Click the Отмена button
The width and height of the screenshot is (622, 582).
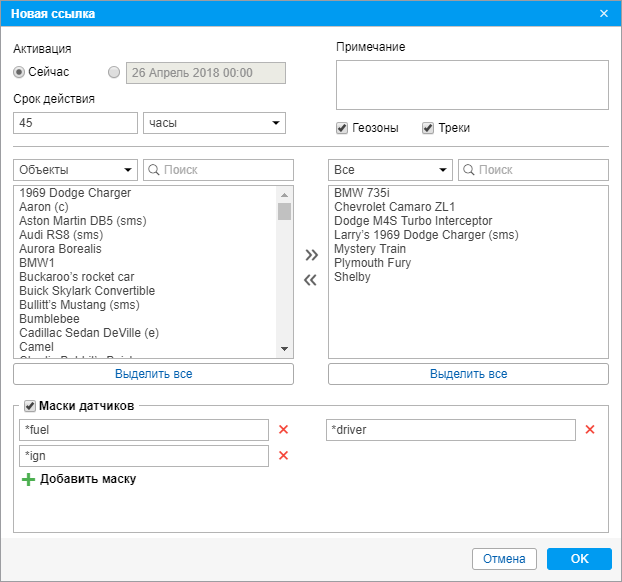tap(504, 559)
